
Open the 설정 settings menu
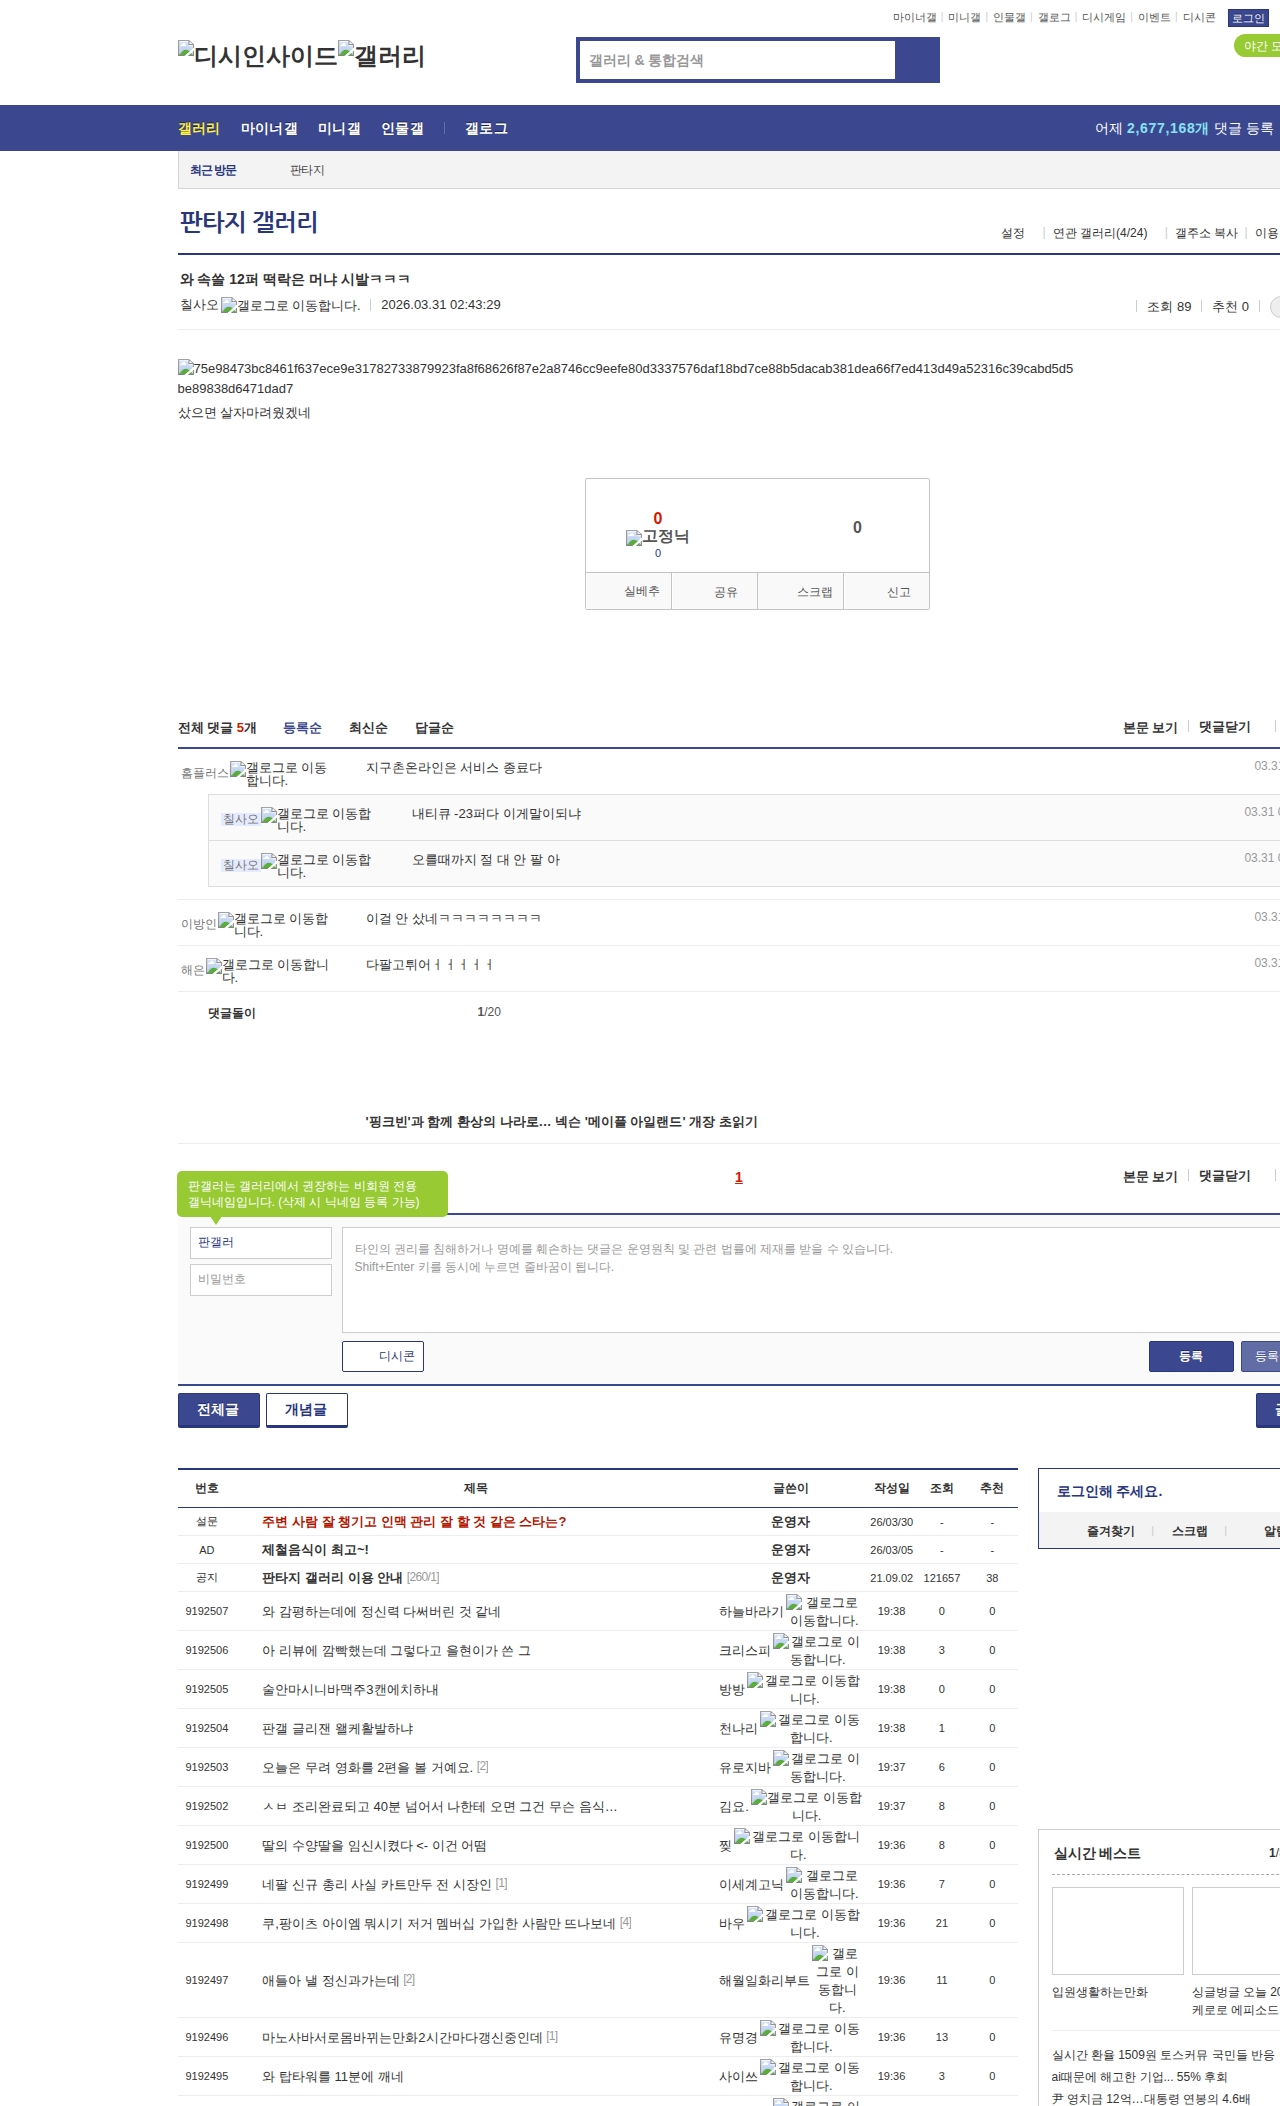pyautogui.click(x=1013, y=233)
